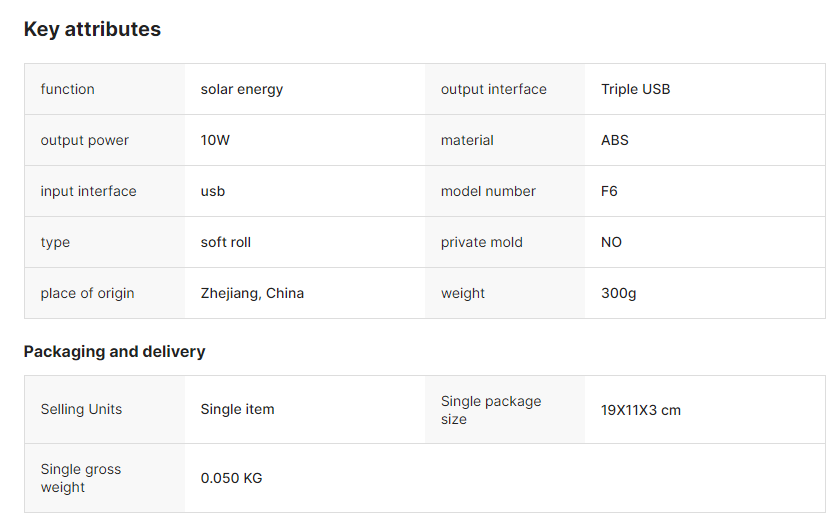The image size is (837, 525).
Task: Click the 'material' attribute label
Action: pos(467,140)
